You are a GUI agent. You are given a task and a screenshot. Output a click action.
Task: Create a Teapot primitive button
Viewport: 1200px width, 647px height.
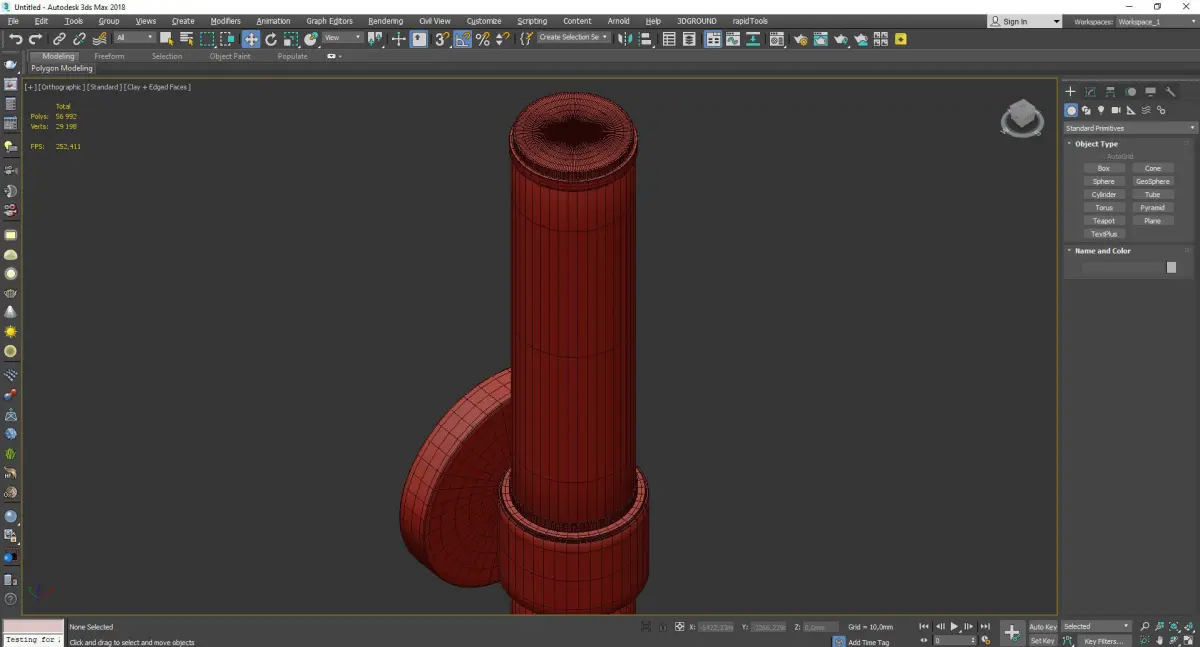coord(1104,221)
